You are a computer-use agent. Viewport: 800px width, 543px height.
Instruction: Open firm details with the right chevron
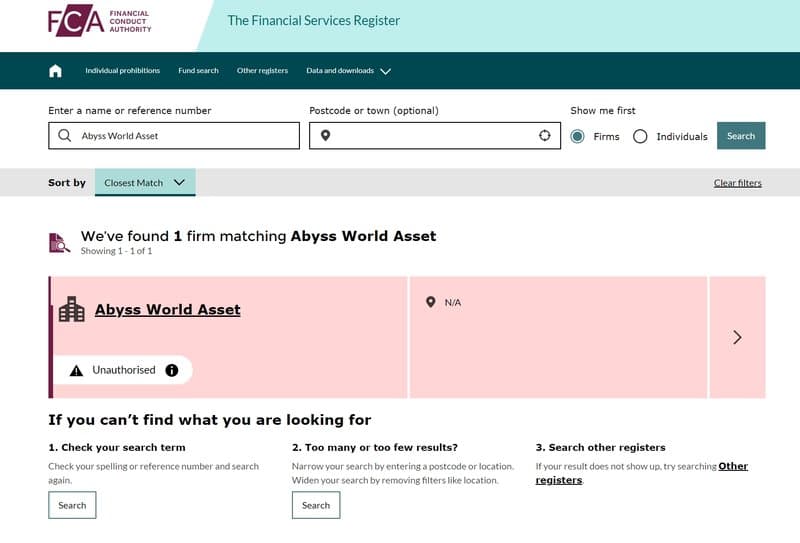tap(737, 337)
